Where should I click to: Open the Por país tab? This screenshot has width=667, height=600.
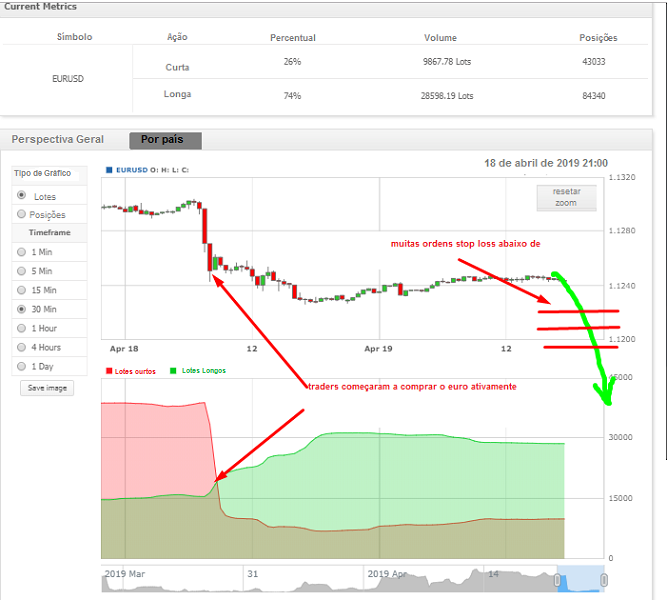165,140
